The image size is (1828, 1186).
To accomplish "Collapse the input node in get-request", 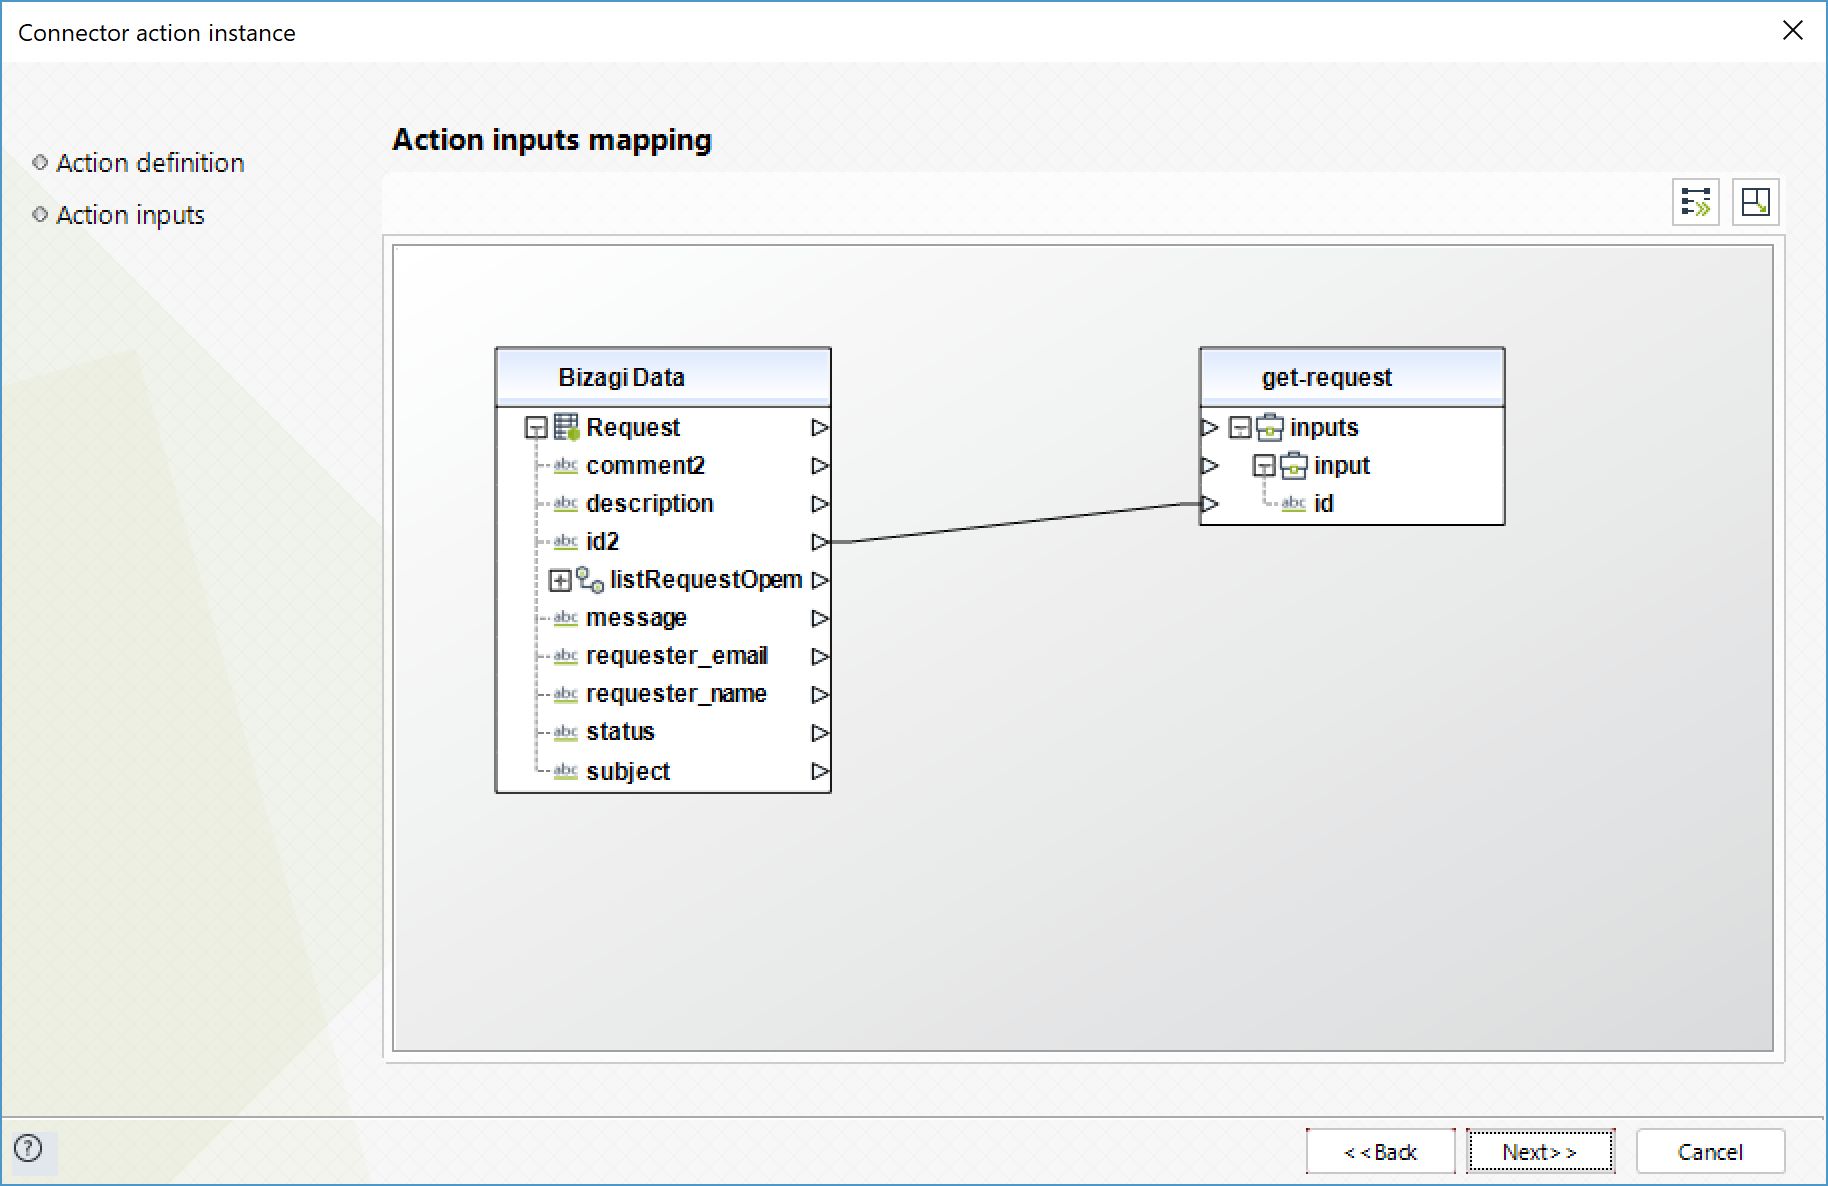I will pyautogui.click(x=1264, y=467).
